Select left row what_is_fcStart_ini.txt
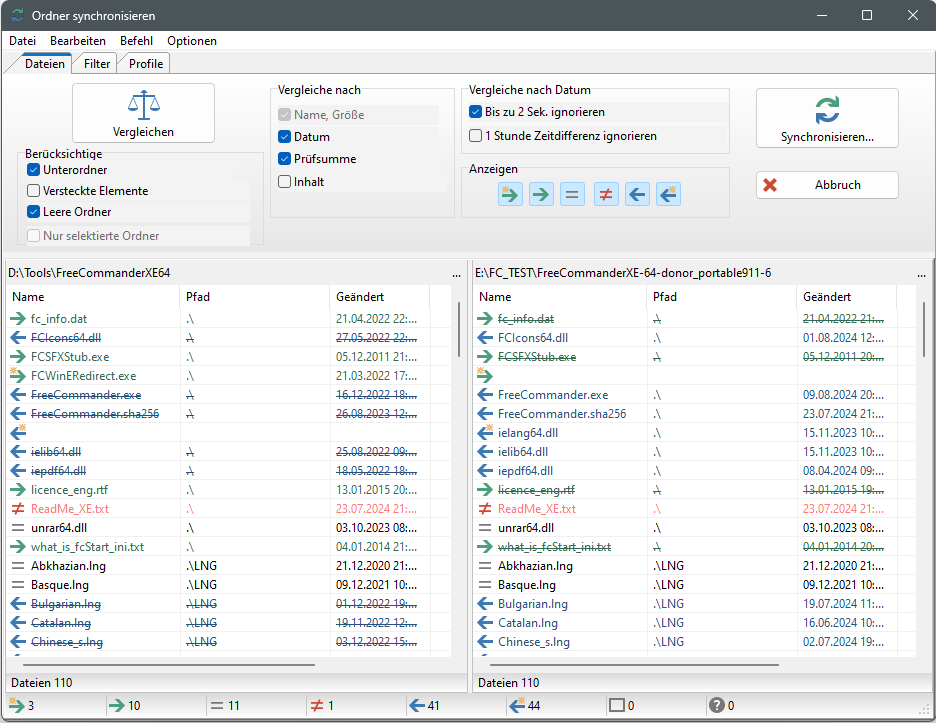This screenshot has width=936, height=723. 229,547
